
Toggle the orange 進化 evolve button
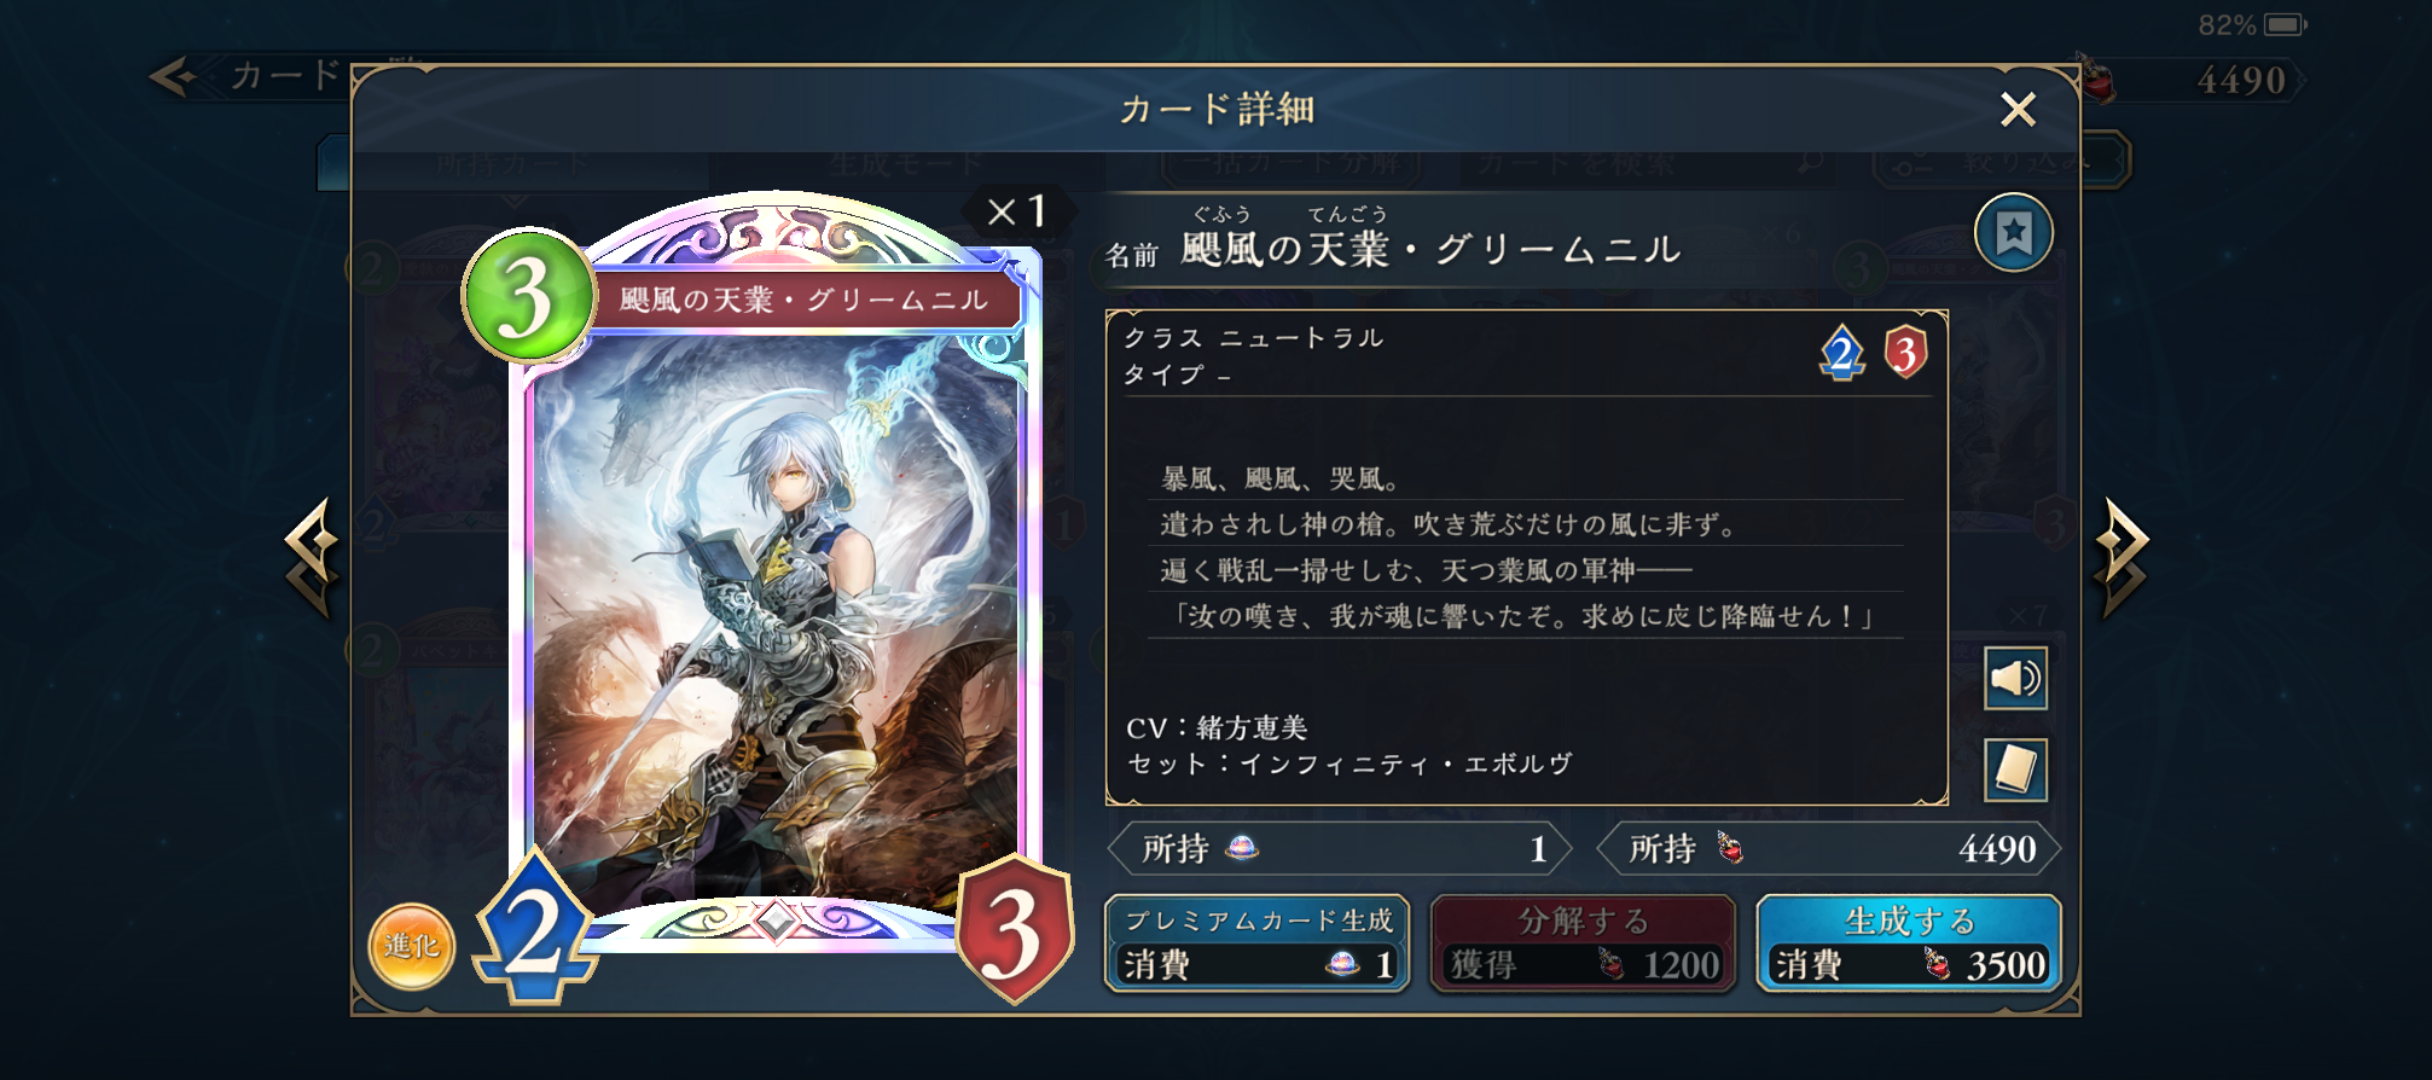tap(411, 946)
